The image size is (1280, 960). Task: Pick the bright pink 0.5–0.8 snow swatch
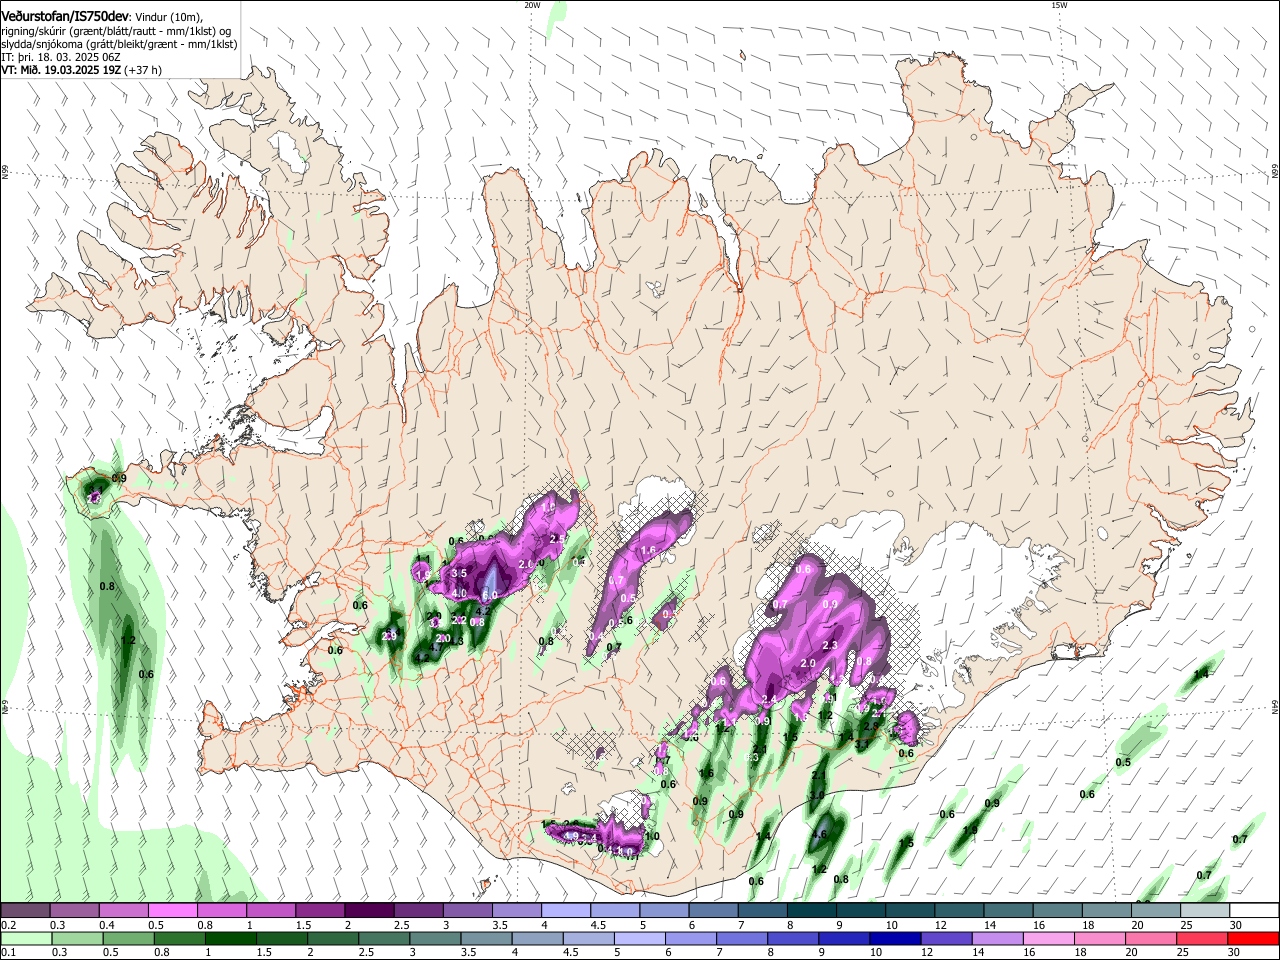click(173, 911)
